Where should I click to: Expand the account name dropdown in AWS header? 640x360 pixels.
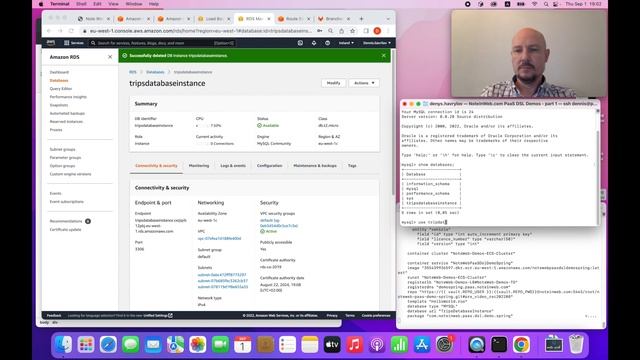[377, 43]
